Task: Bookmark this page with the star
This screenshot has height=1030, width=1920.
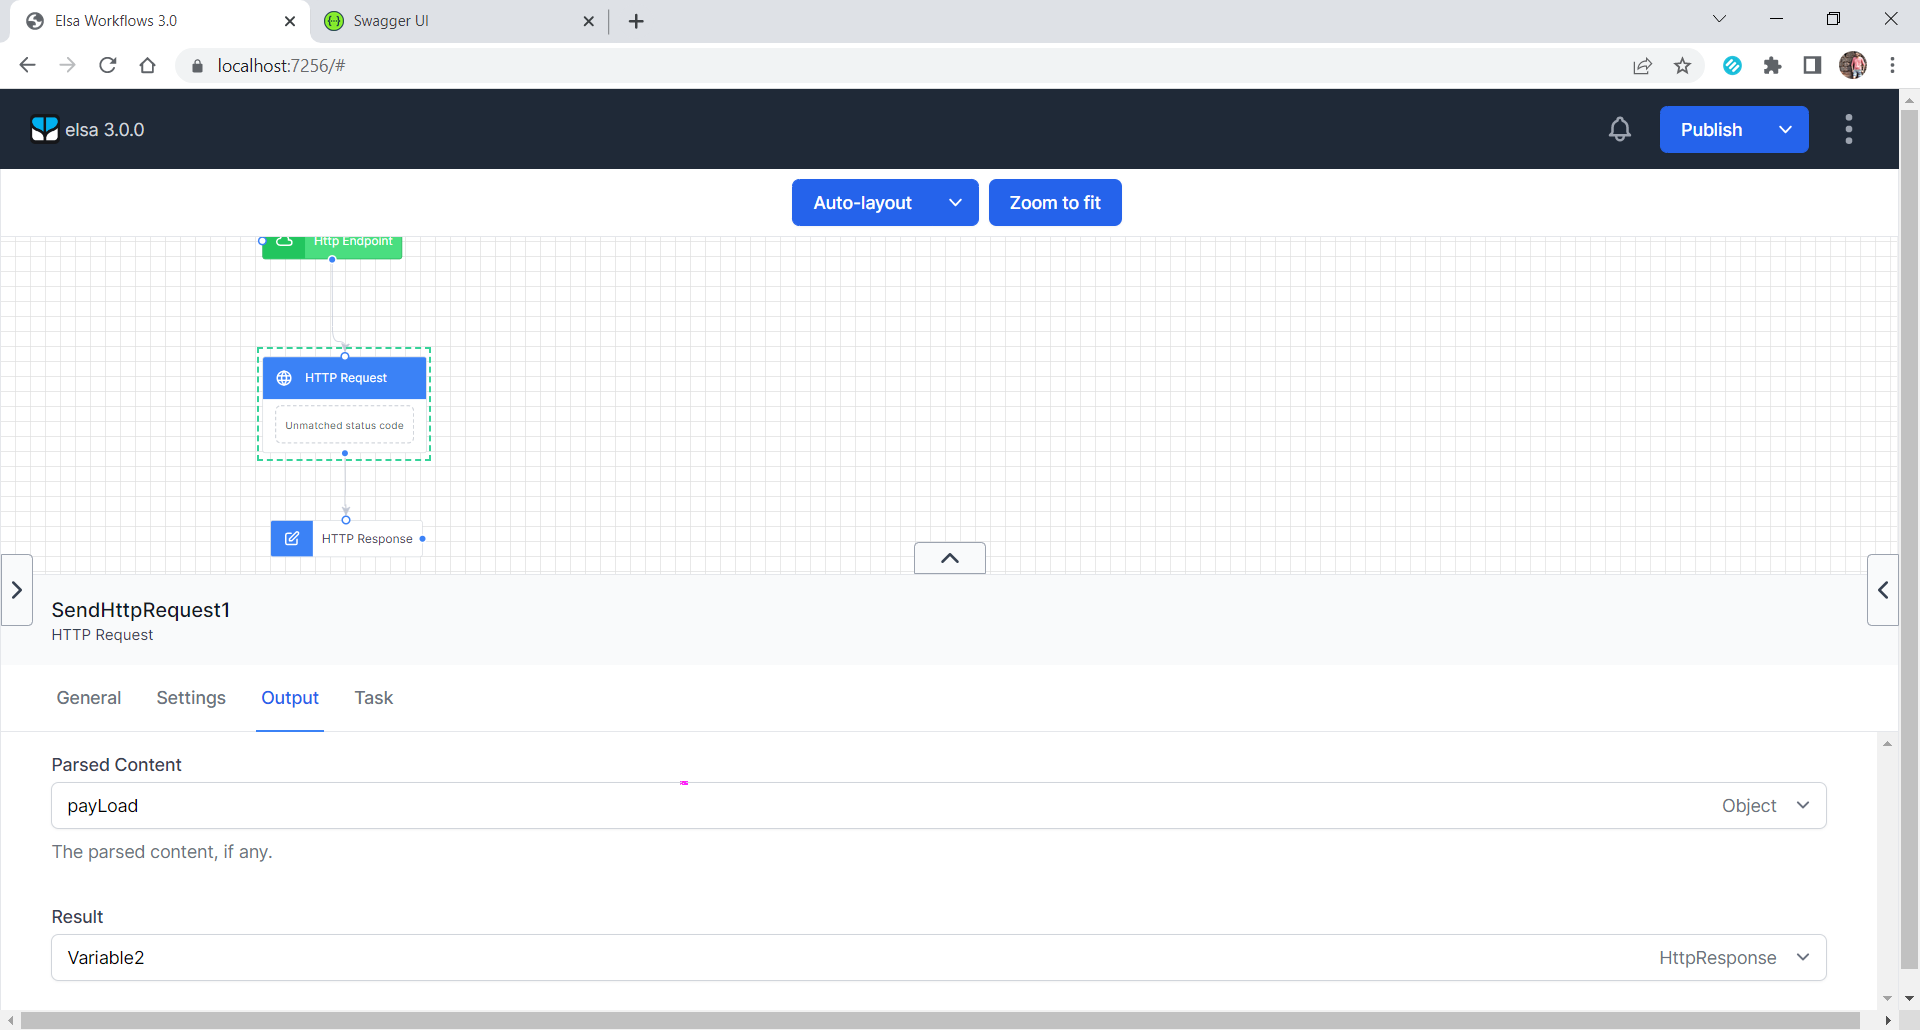Action: click(x=1683, y=65)
